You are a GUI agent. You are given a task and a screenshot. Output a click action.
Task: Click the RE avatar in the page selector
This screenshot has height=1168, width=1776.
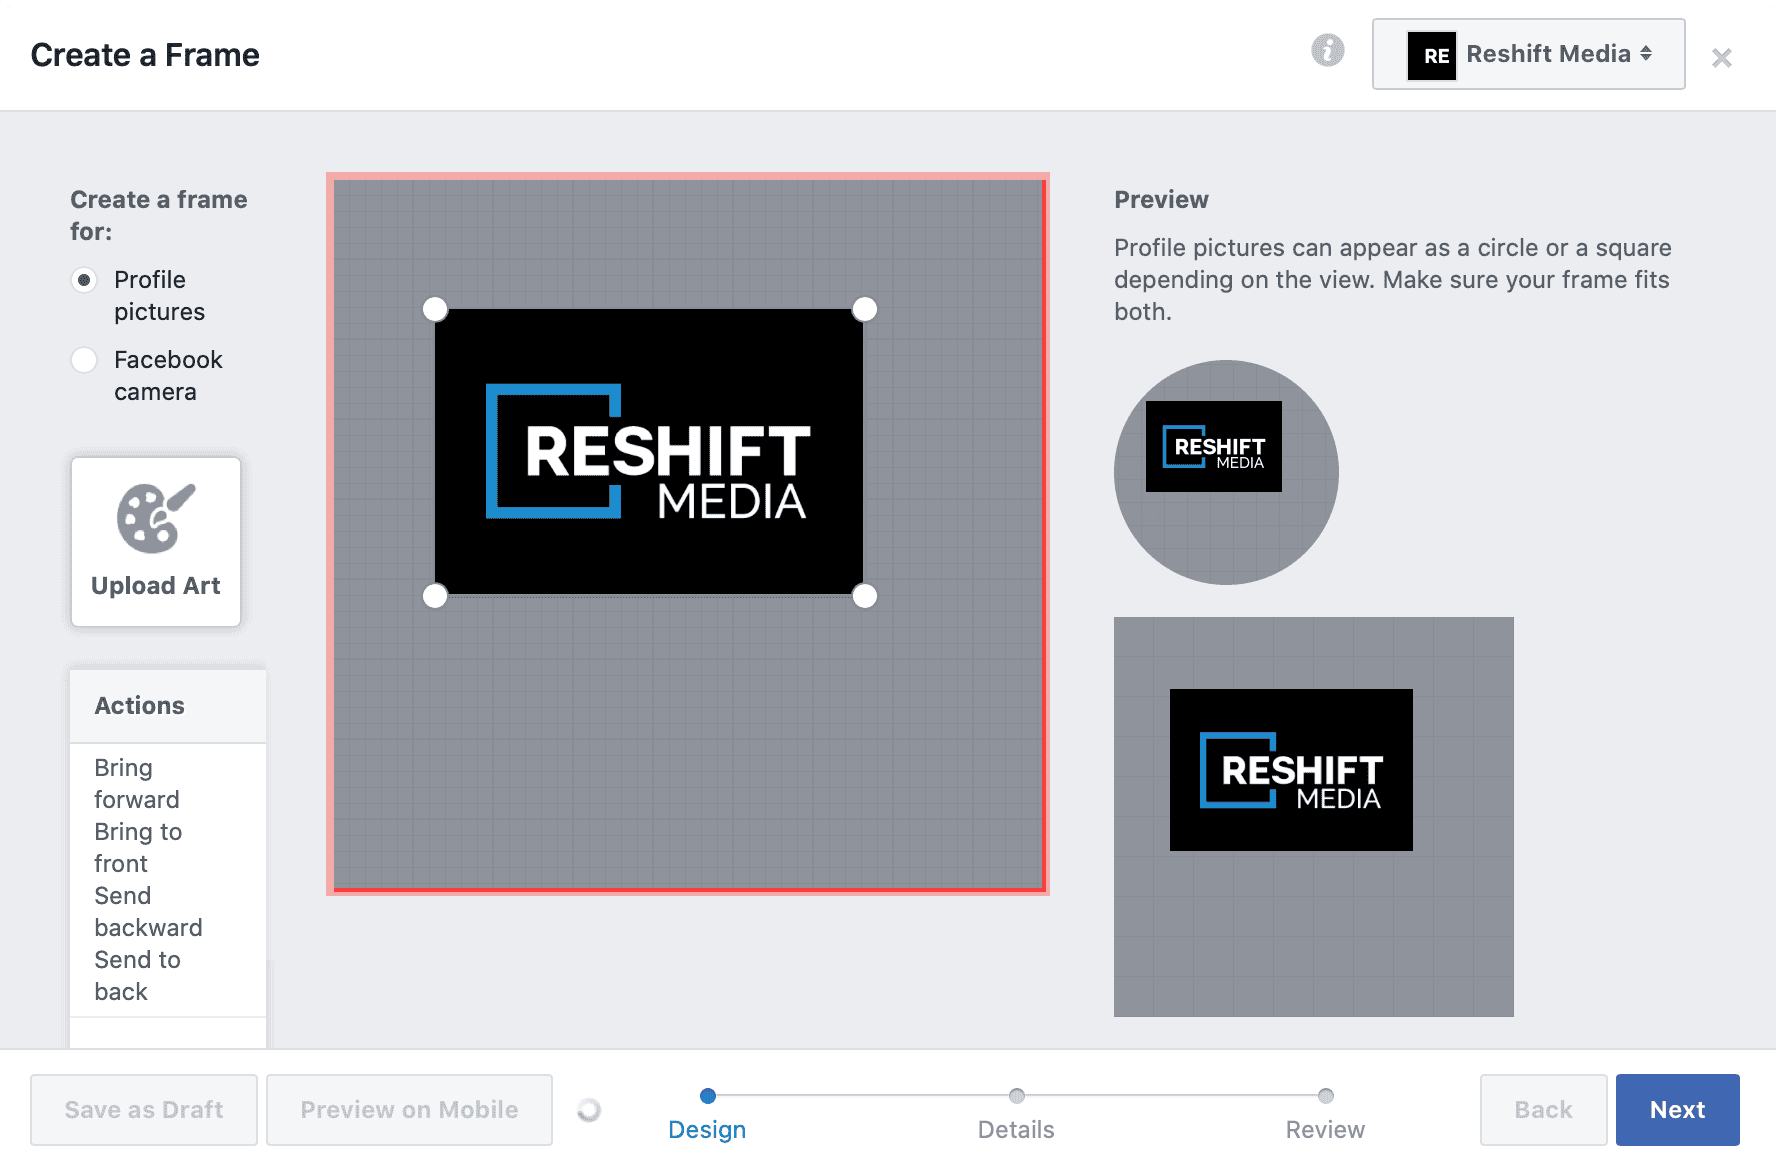1432,55
